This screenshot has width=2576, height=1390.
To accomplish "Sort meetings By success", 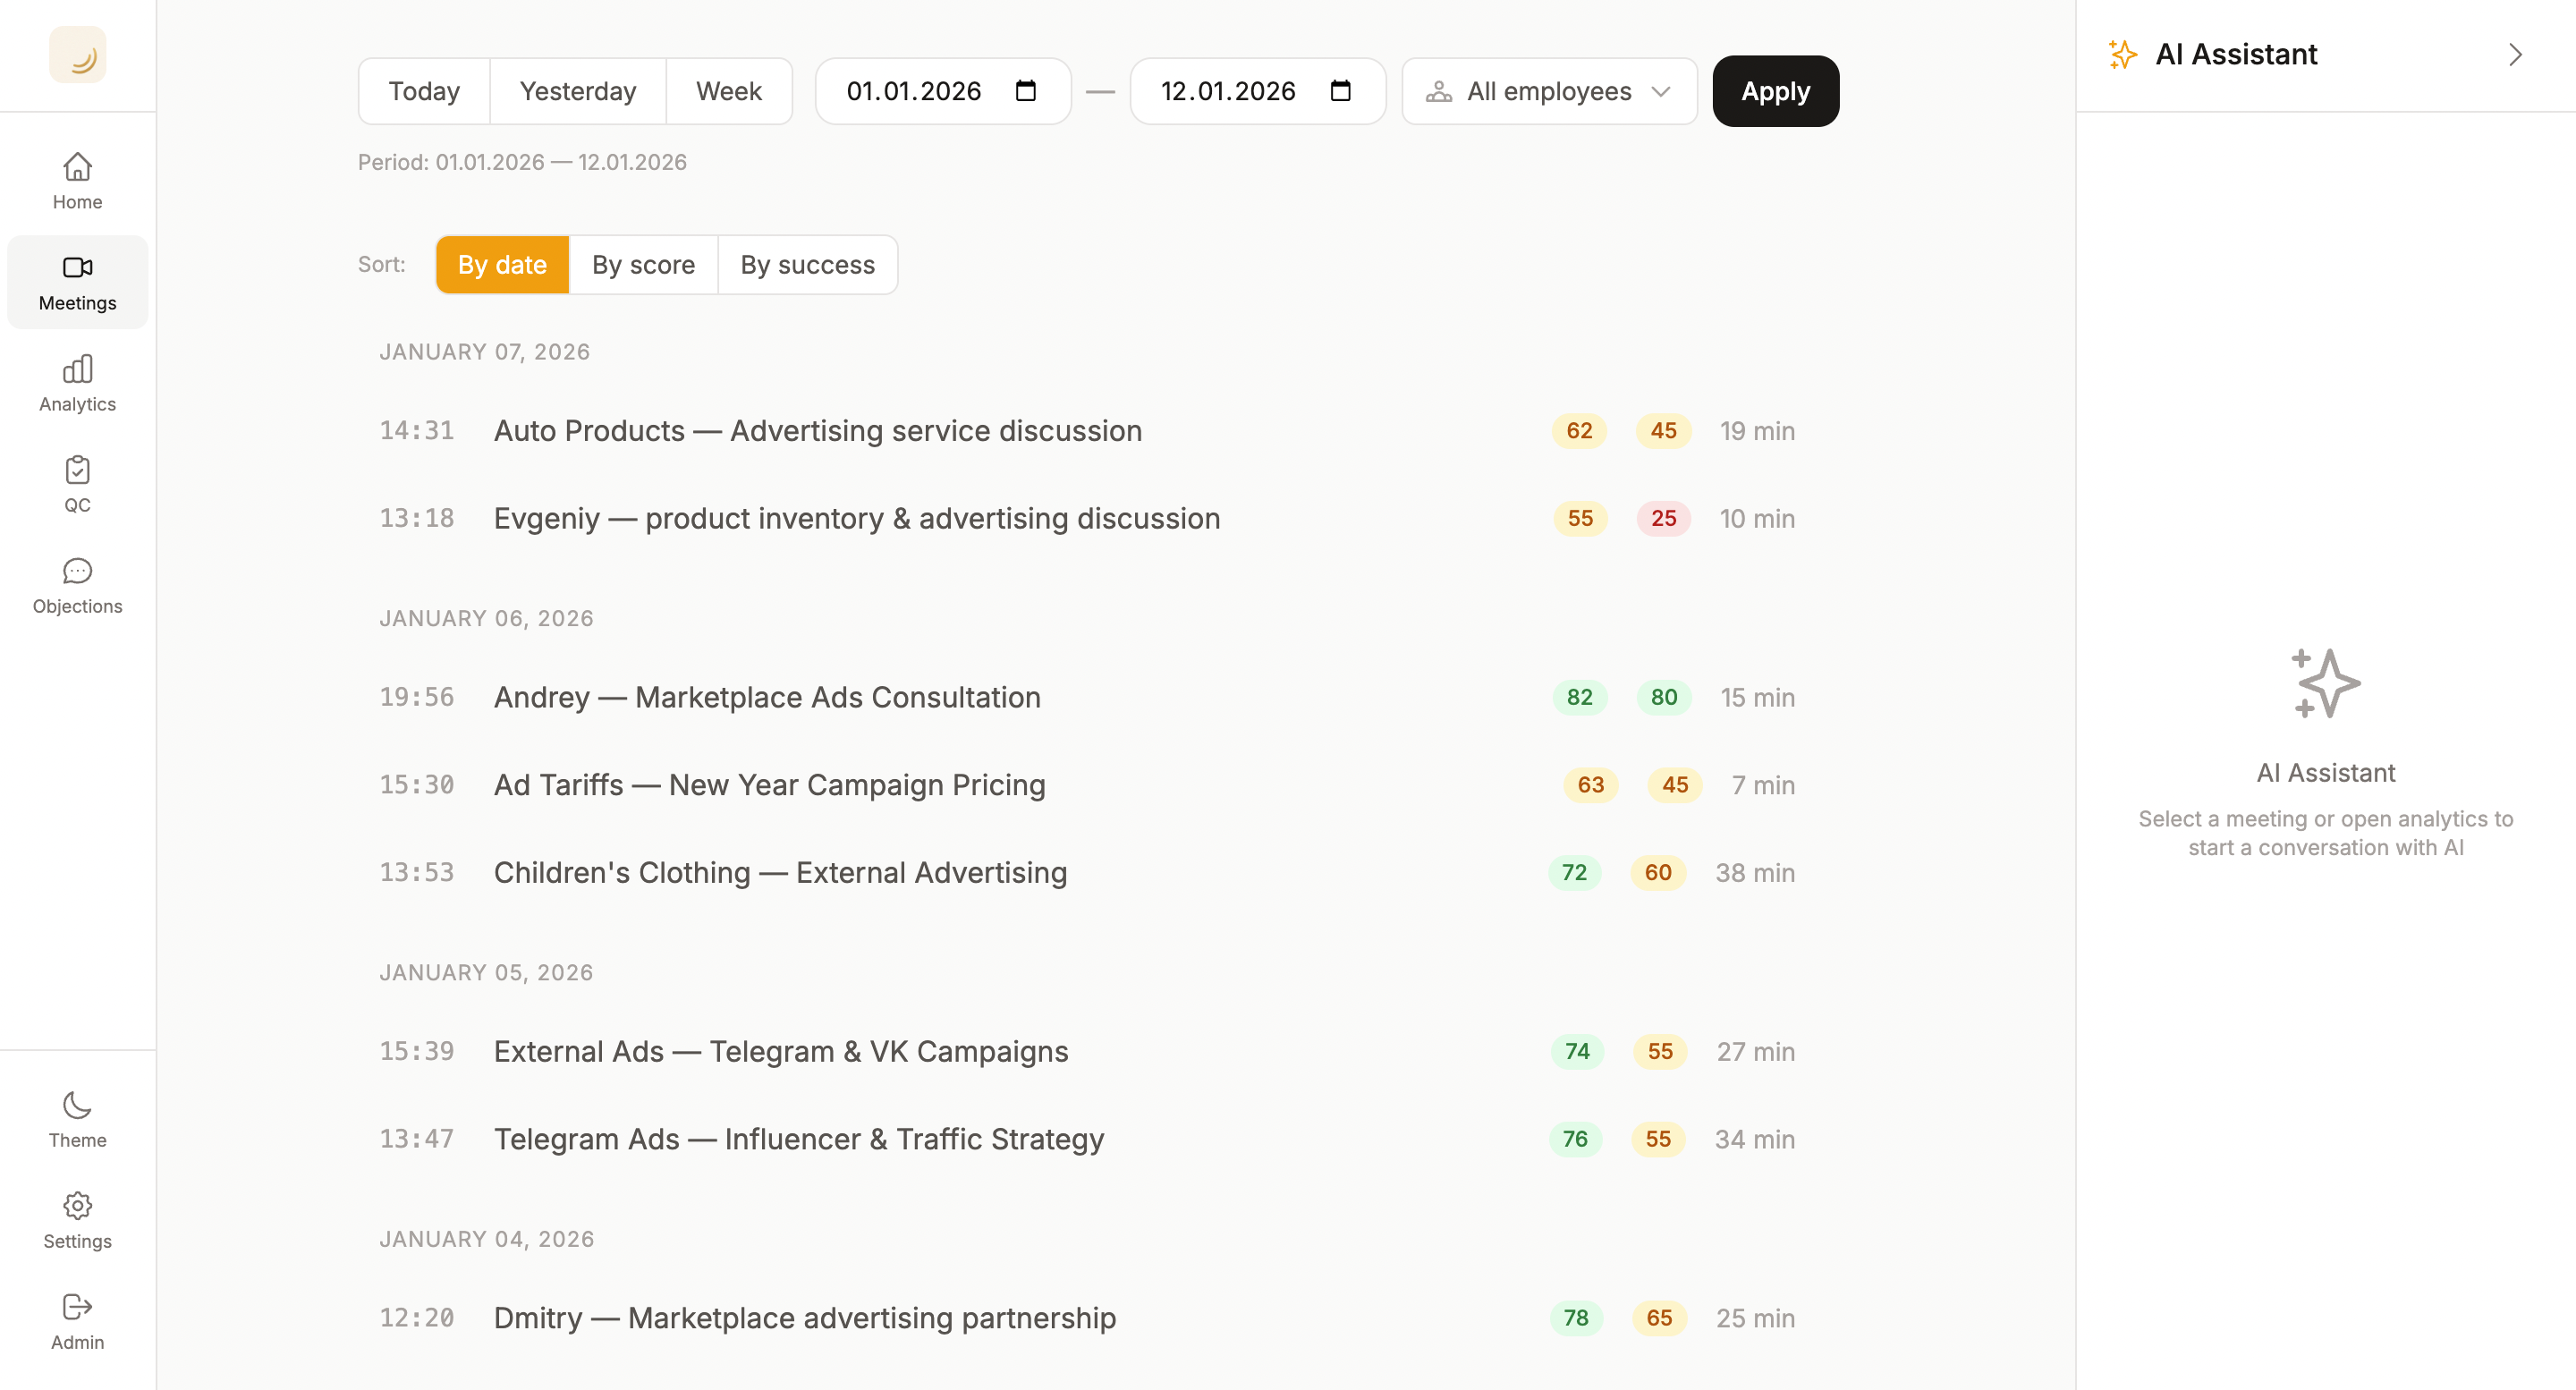I will (807, 265).
